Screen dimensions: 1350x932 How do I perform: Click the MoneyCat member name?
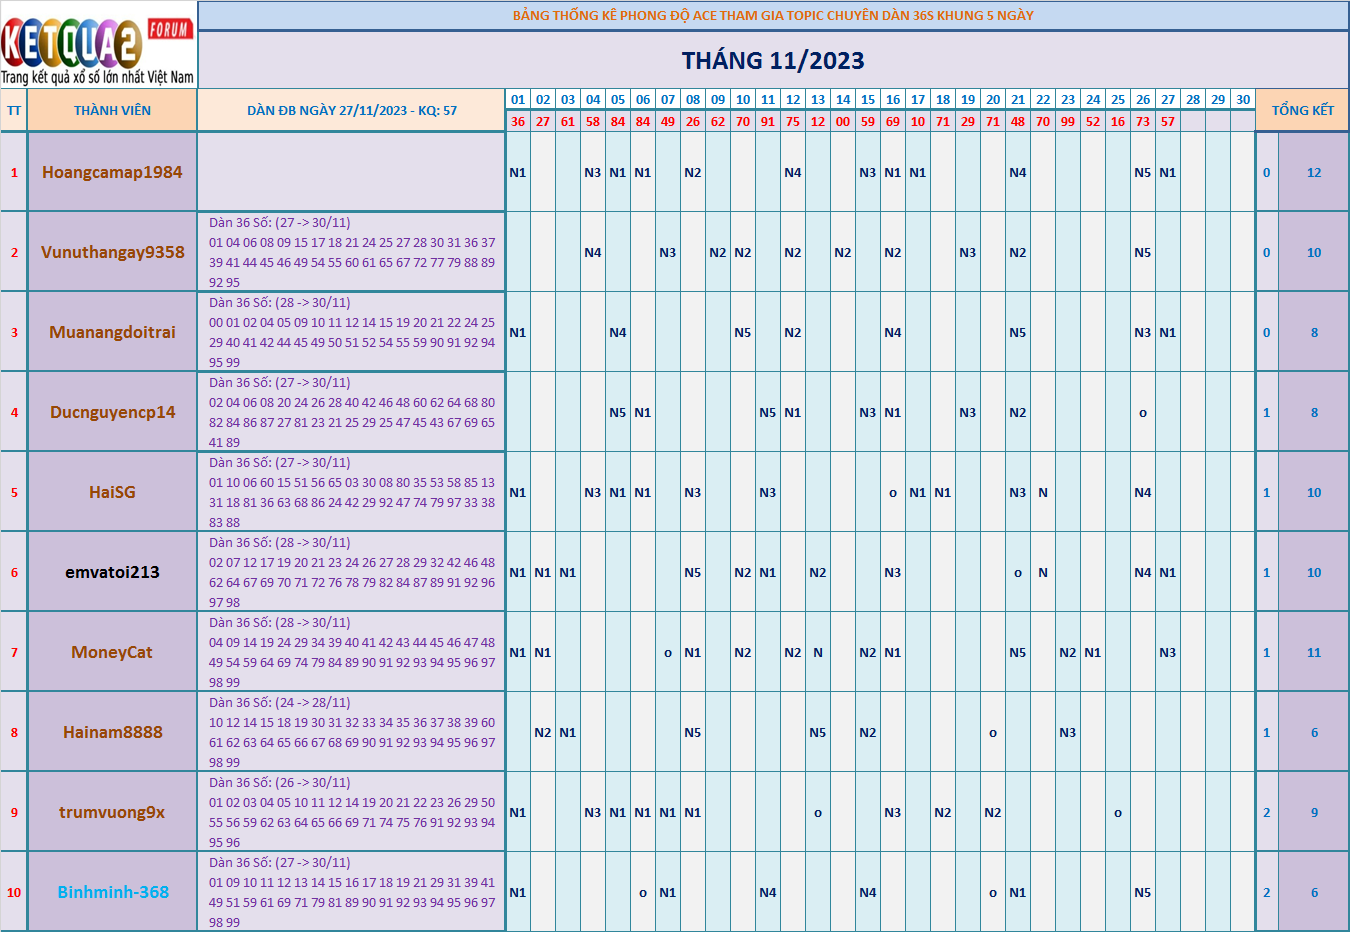pos(112,652)
